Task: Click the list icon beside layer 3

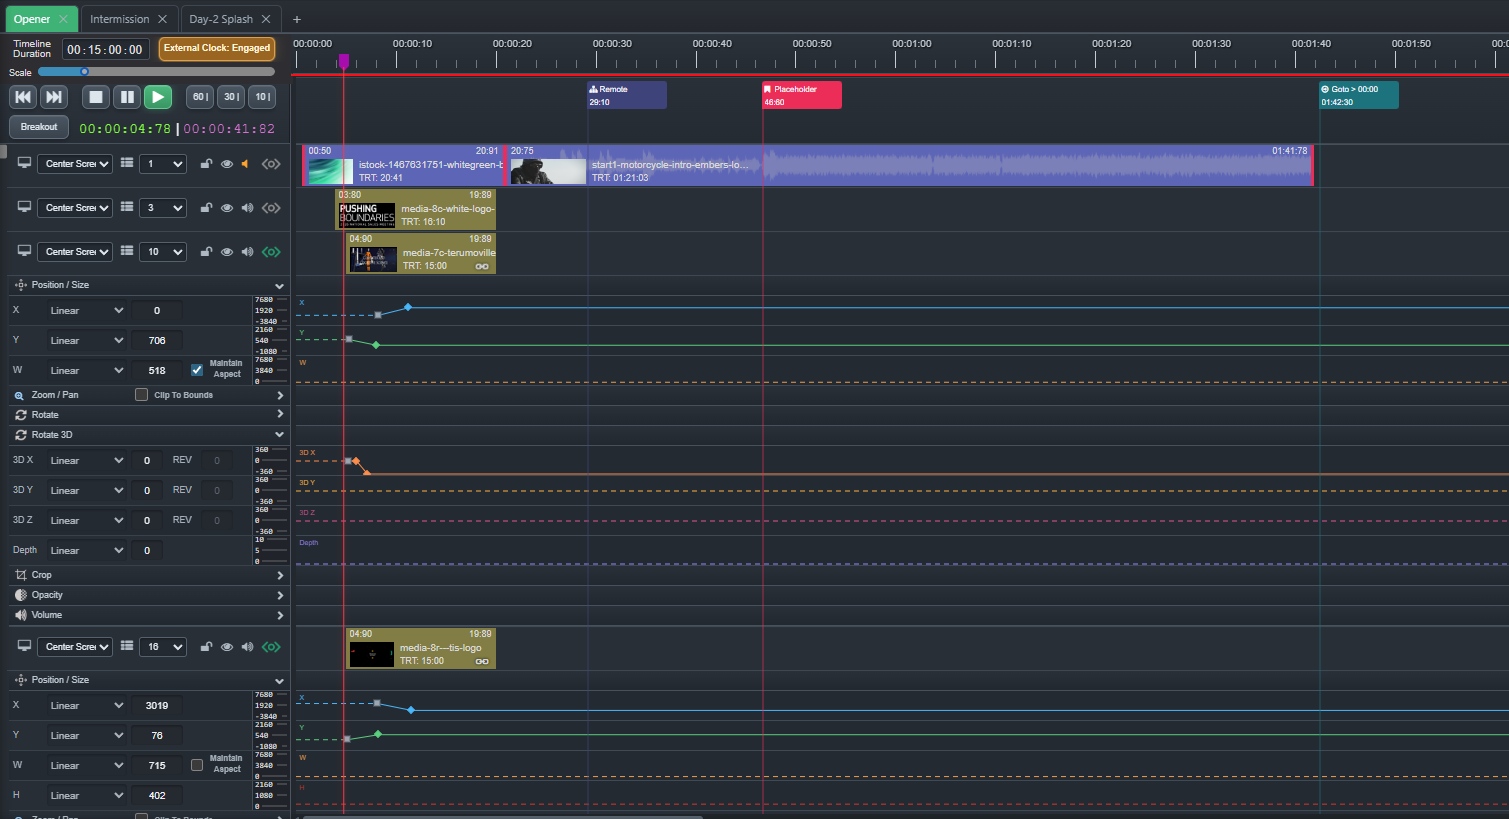Action: (127, 207)
